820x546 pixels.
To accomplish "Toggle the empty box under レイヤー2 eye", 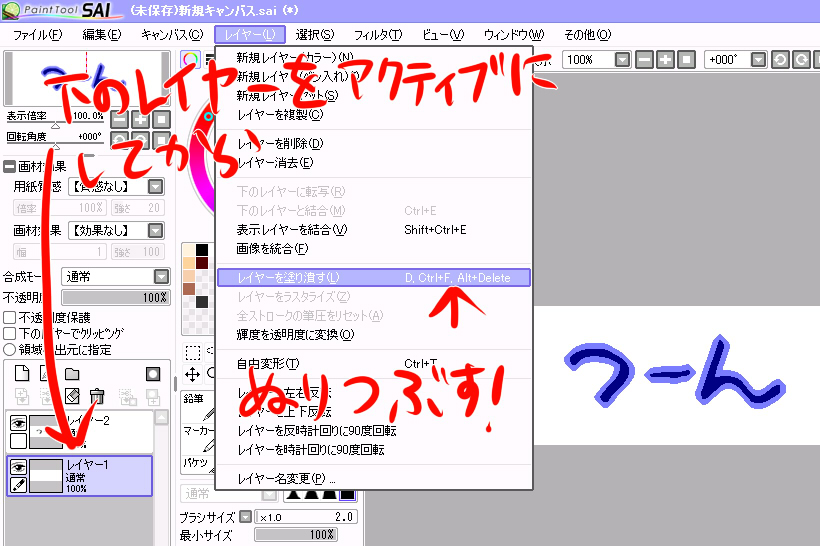I will (x=18, y=441).
